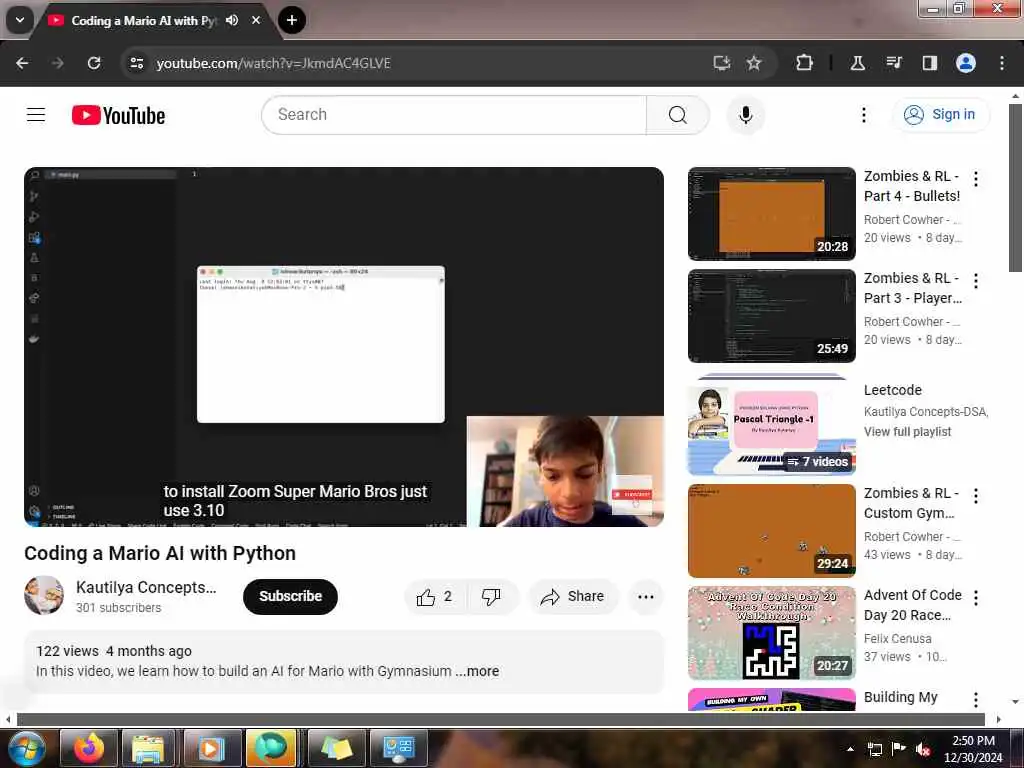Click taskbar clock showing 2:50 PM

click(x=973, y=749)
